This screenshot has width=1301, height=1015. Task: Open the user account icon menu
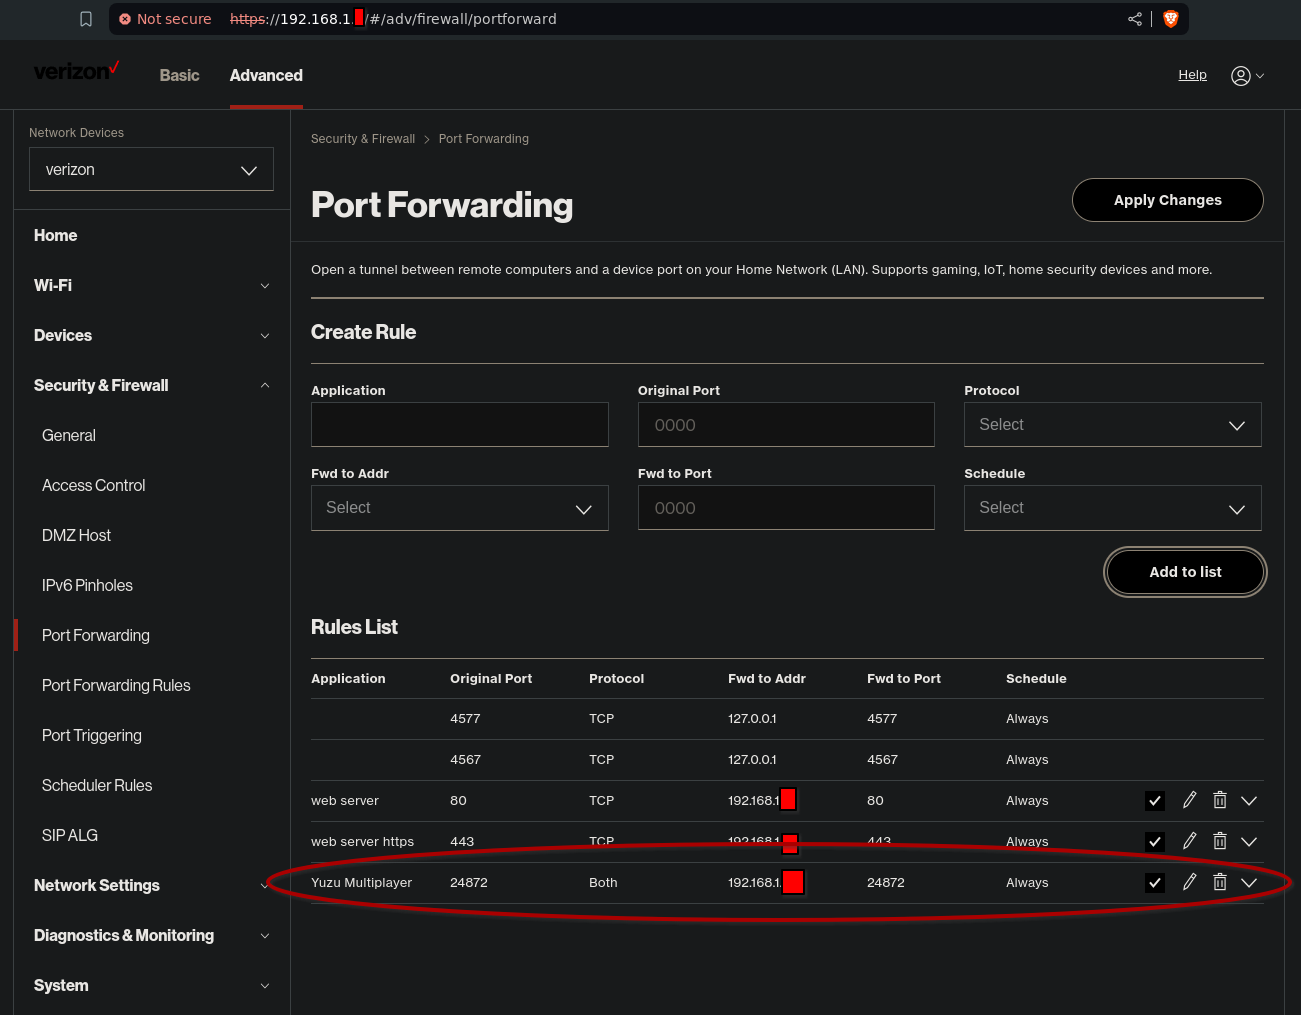tap(1247, 76)
